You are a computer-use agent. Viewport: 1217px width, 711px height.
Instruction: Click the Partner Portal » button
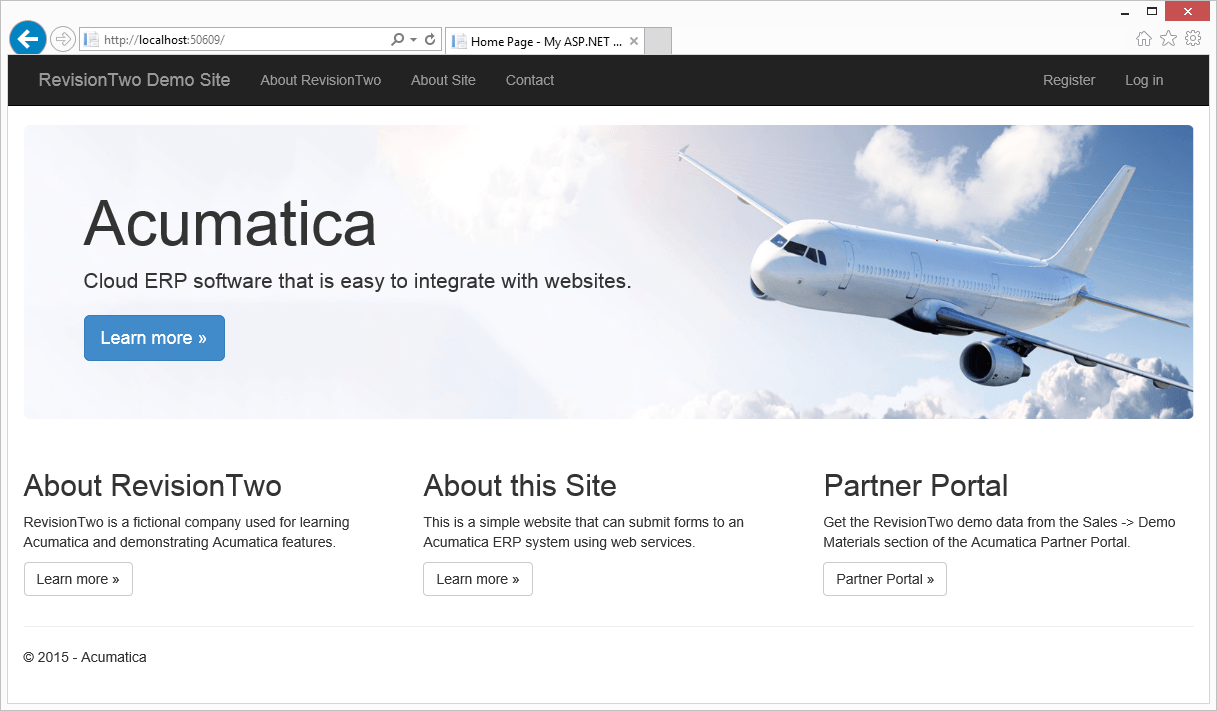pyautogui.click(x=885, y=579)
